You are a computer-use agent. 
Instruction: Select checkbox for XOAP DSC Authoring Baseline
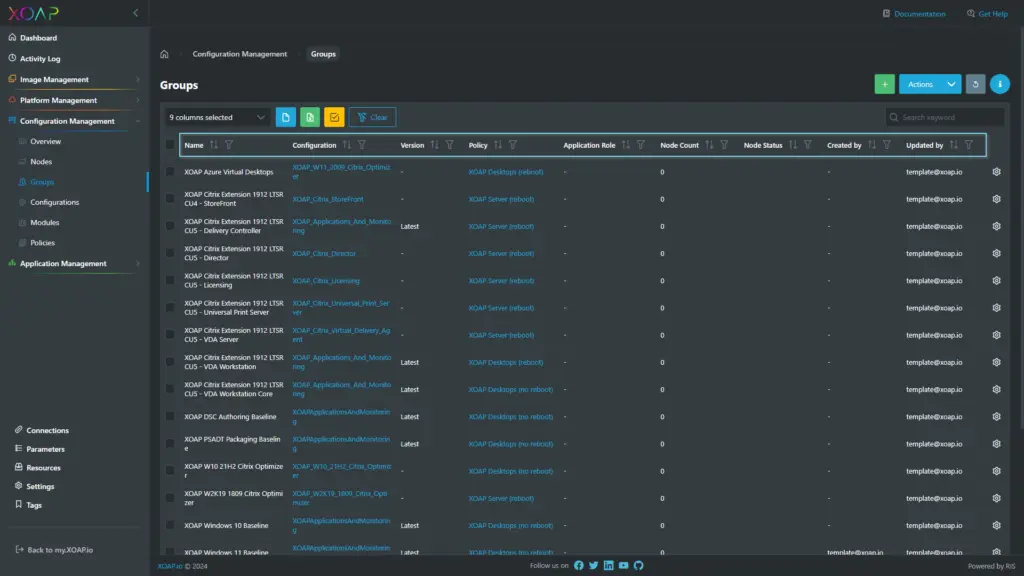(170, 417)
